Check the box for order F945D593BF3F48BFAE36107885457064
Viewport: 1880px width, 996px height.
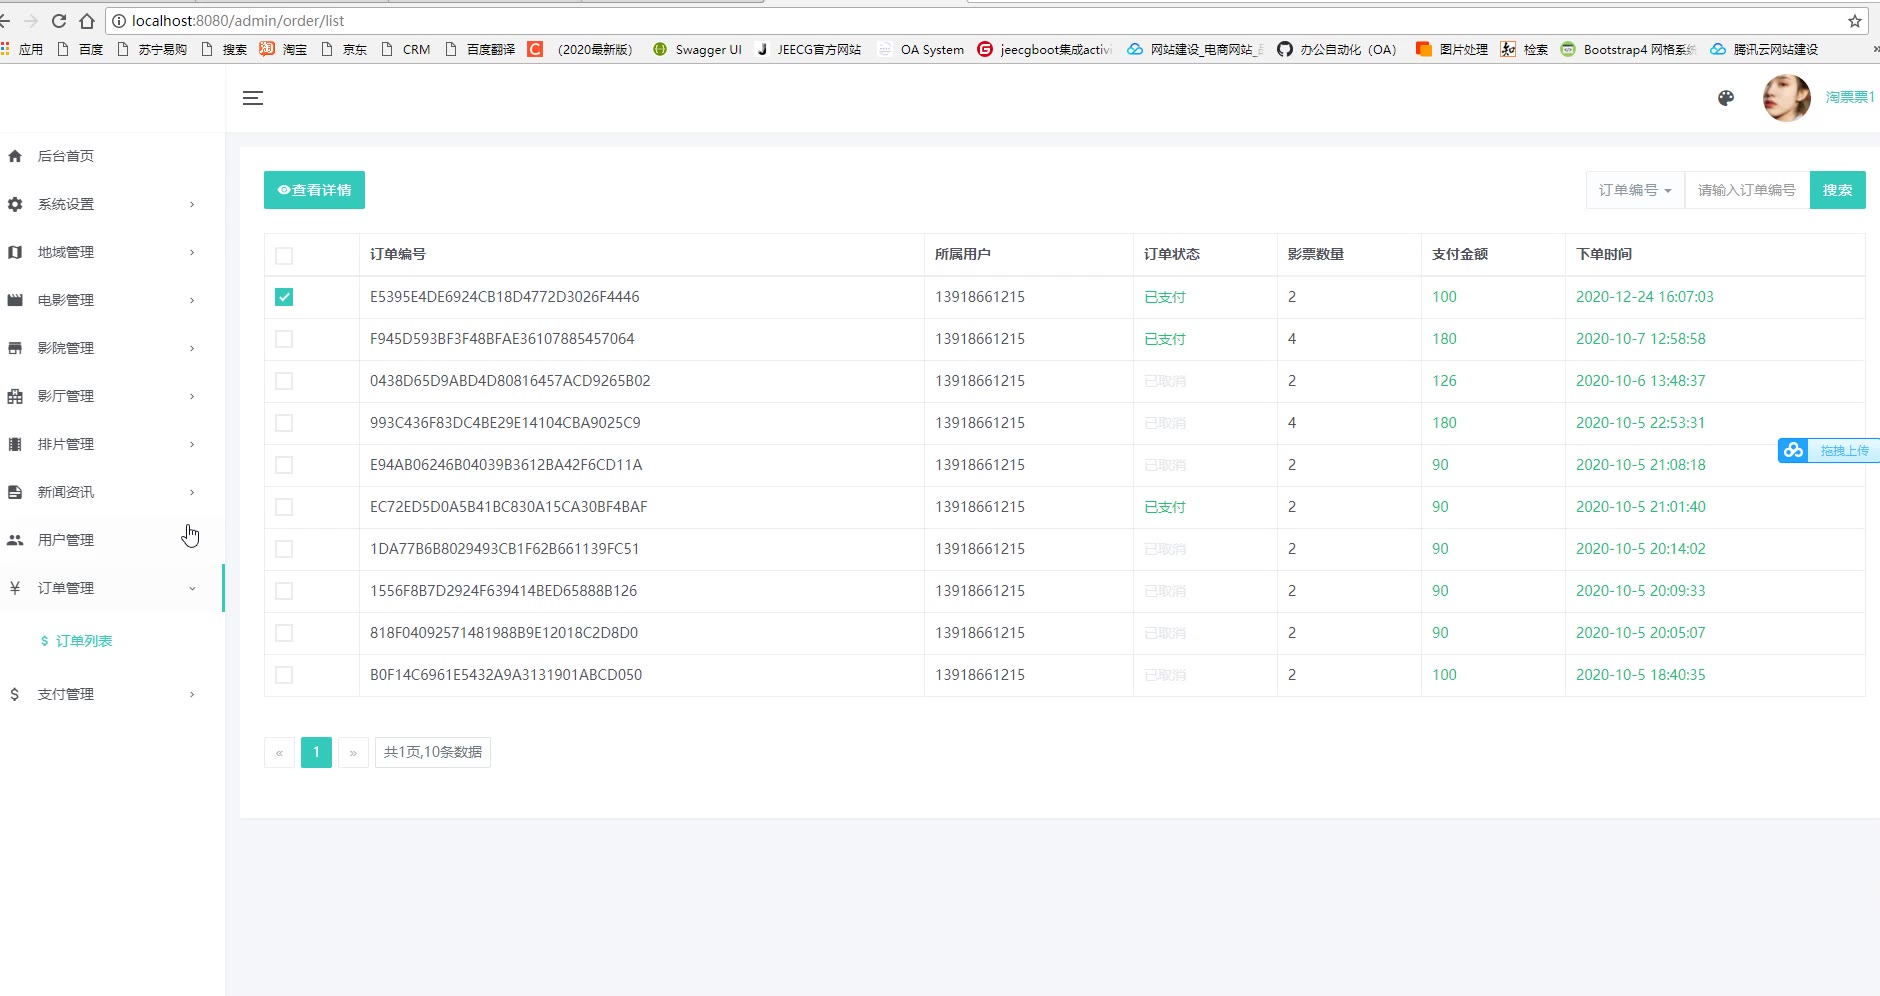tap(284, 339)
